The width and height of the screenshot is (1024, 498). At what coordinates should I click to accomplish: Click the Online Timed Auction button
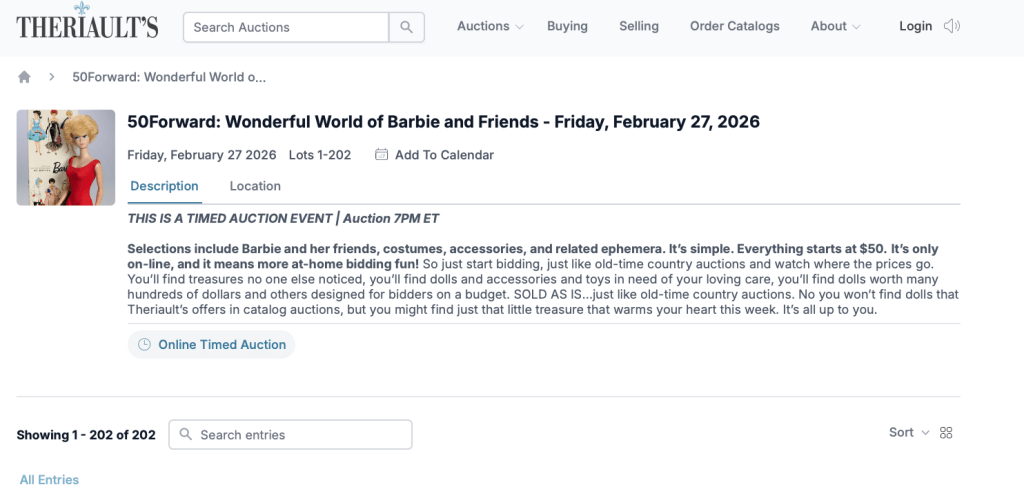coord(212,345)
